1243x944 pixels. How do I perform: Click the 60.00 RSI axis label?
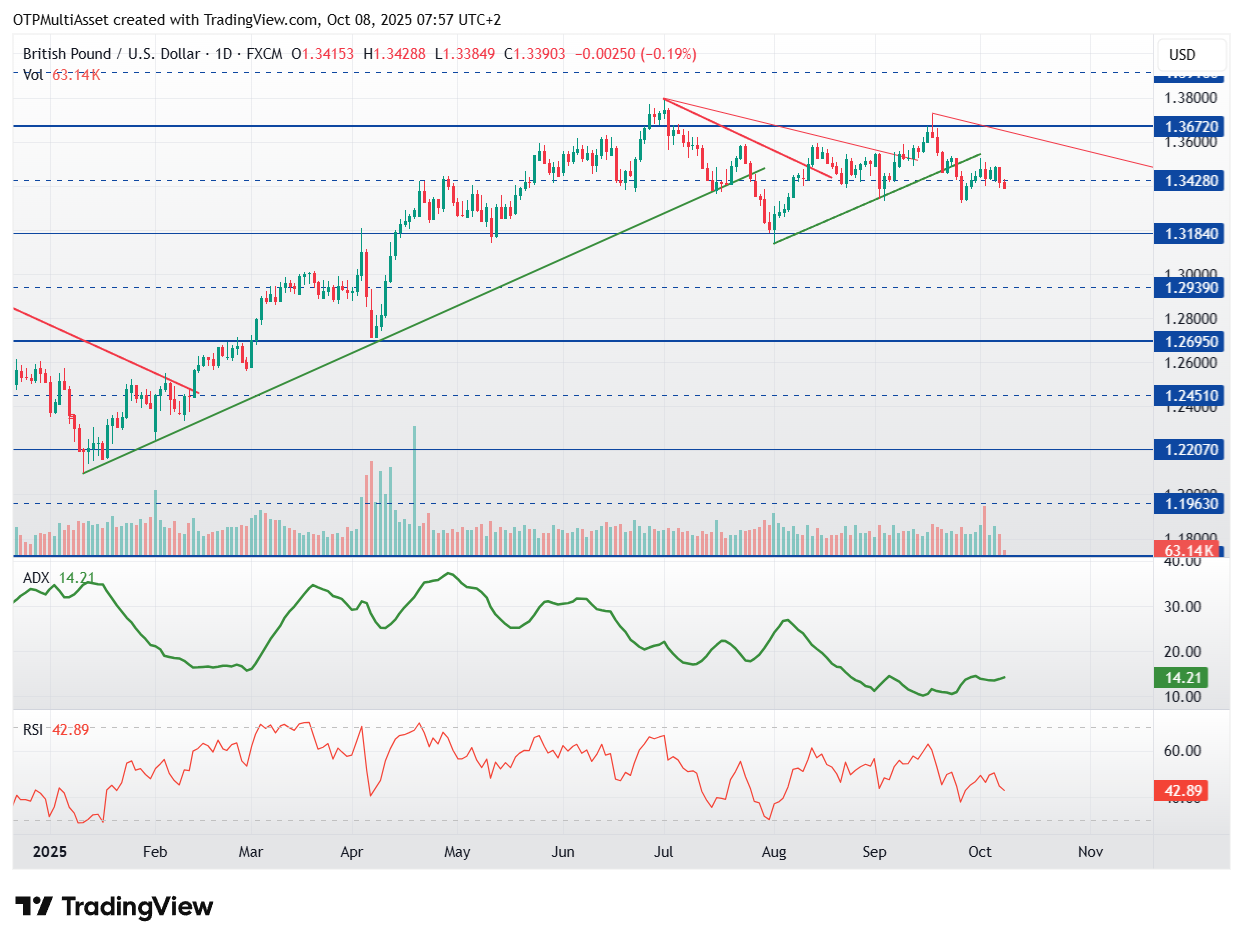pos(1183,751)
